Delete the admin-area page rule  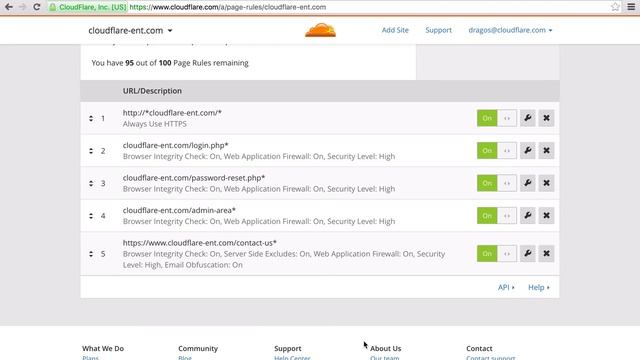(x=546, y=216)
